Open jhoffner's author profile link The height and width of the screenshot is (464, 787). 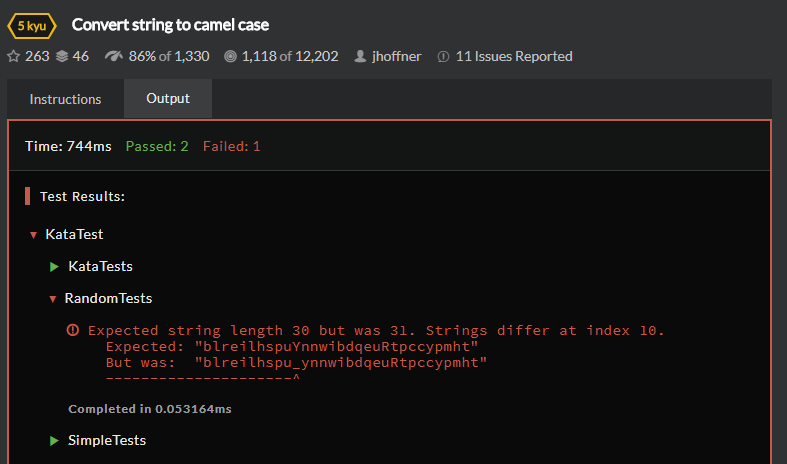tap(399, 57)
